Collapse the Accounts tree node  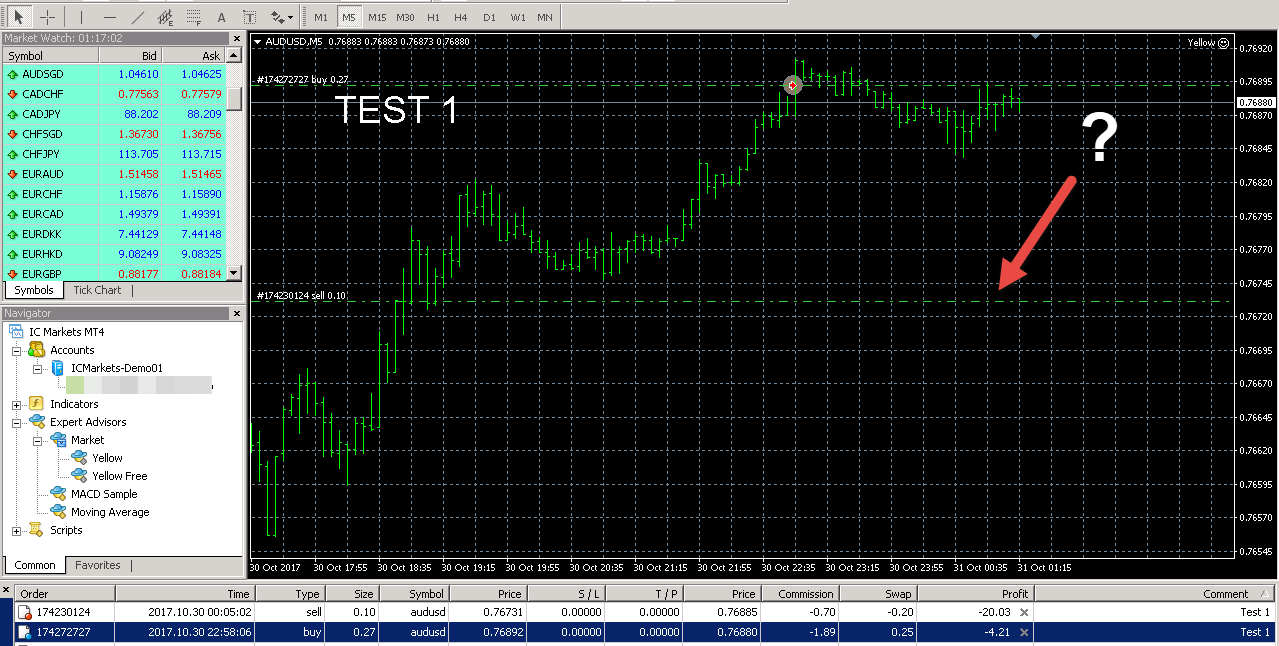[17, 351]
